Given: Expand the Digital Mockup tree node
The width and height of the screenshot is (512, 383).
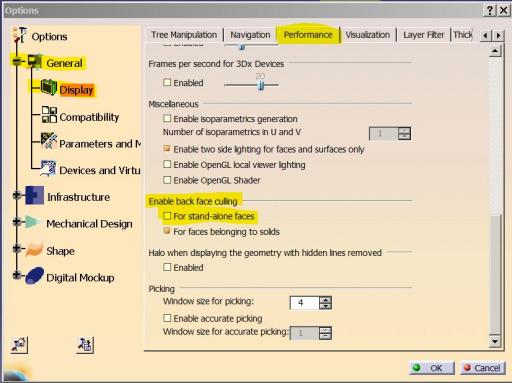Looking at the screenshot, I should [x=17, y=275].
